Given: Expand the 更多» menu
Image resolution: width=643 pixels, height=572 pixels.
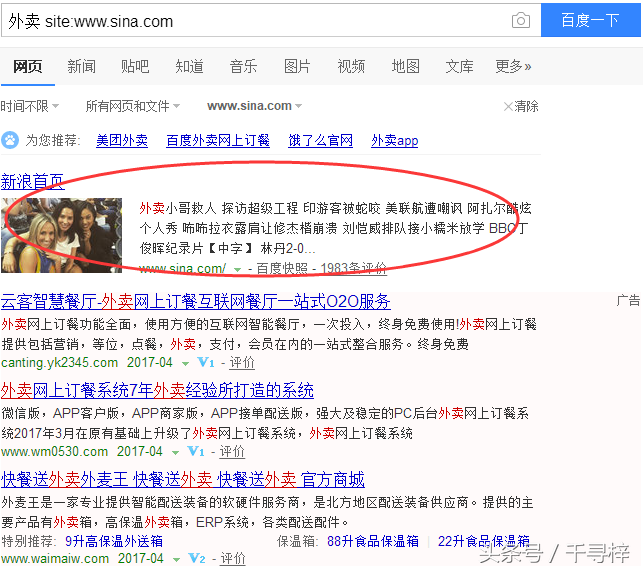Looking at the screenshot, I should click(513, 66).
